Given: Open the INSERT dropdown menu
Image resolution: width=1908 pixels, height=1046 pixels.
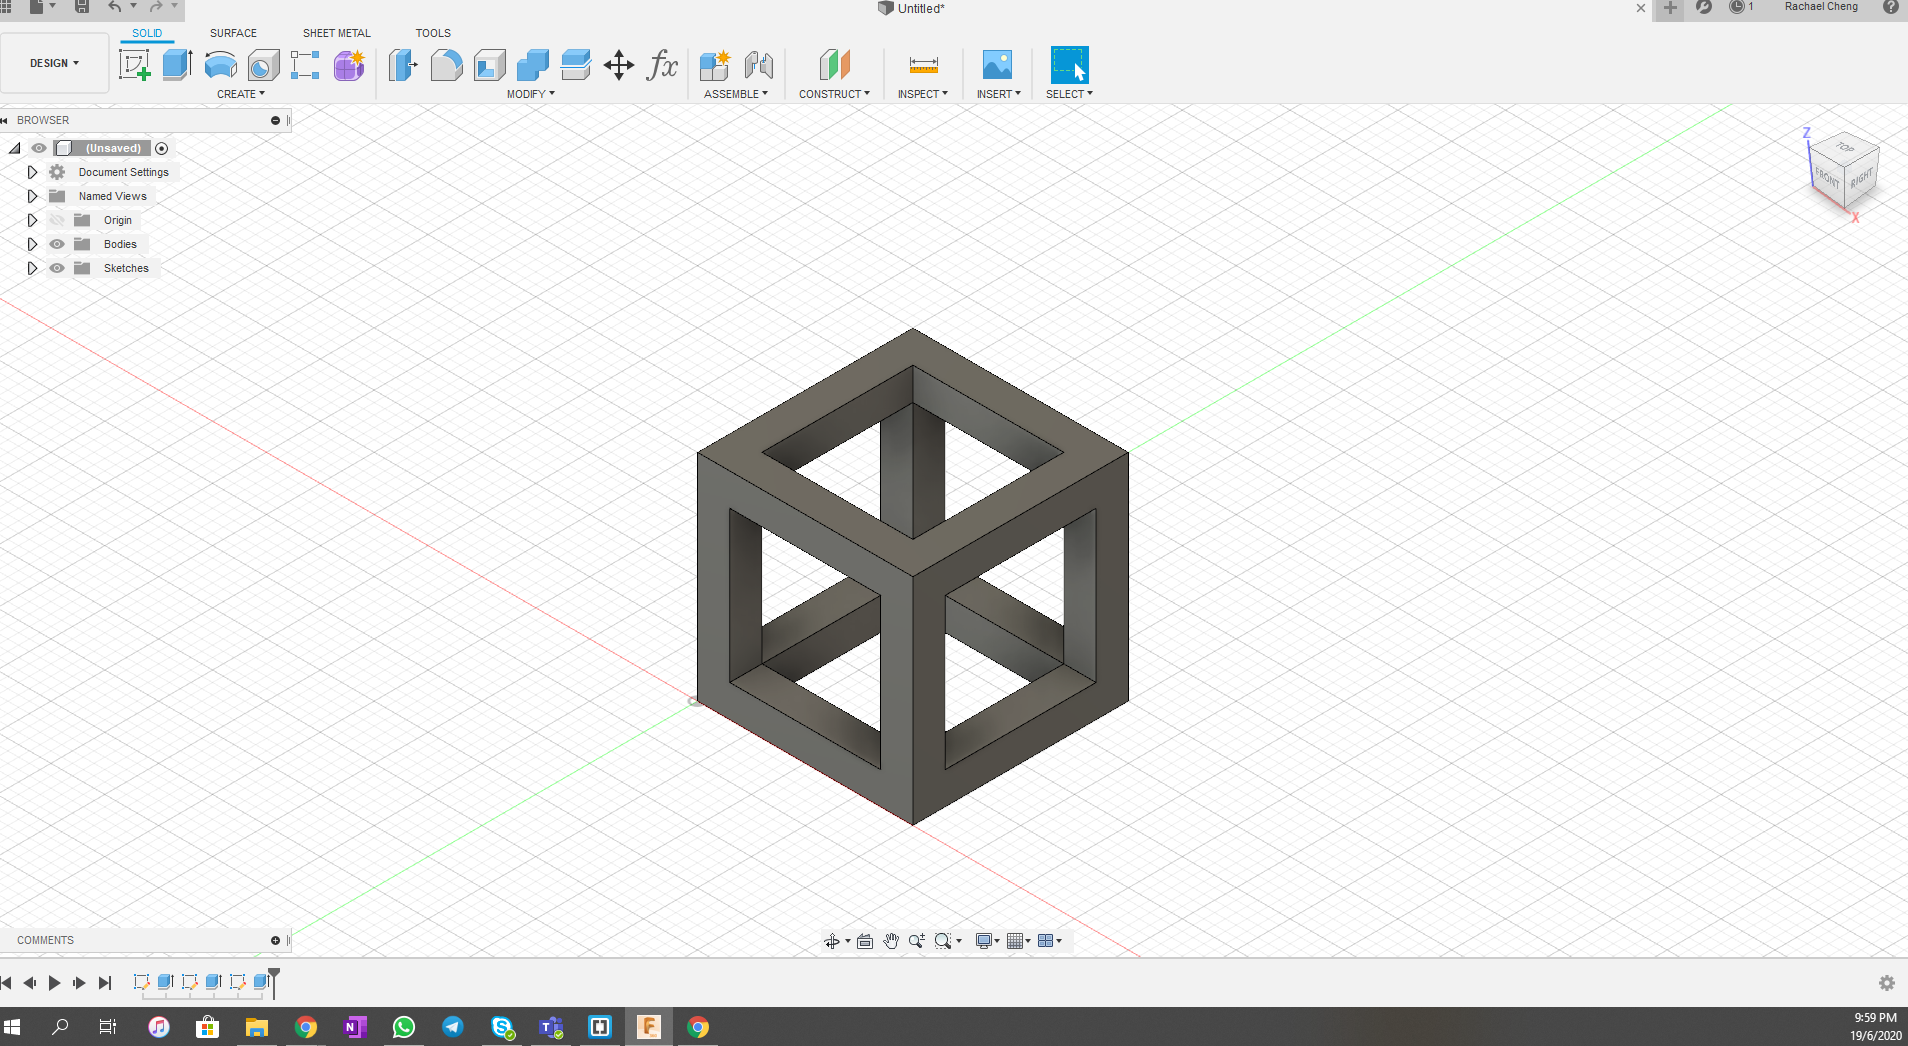Looking at the screenshot, I should [x=999, y=94].
